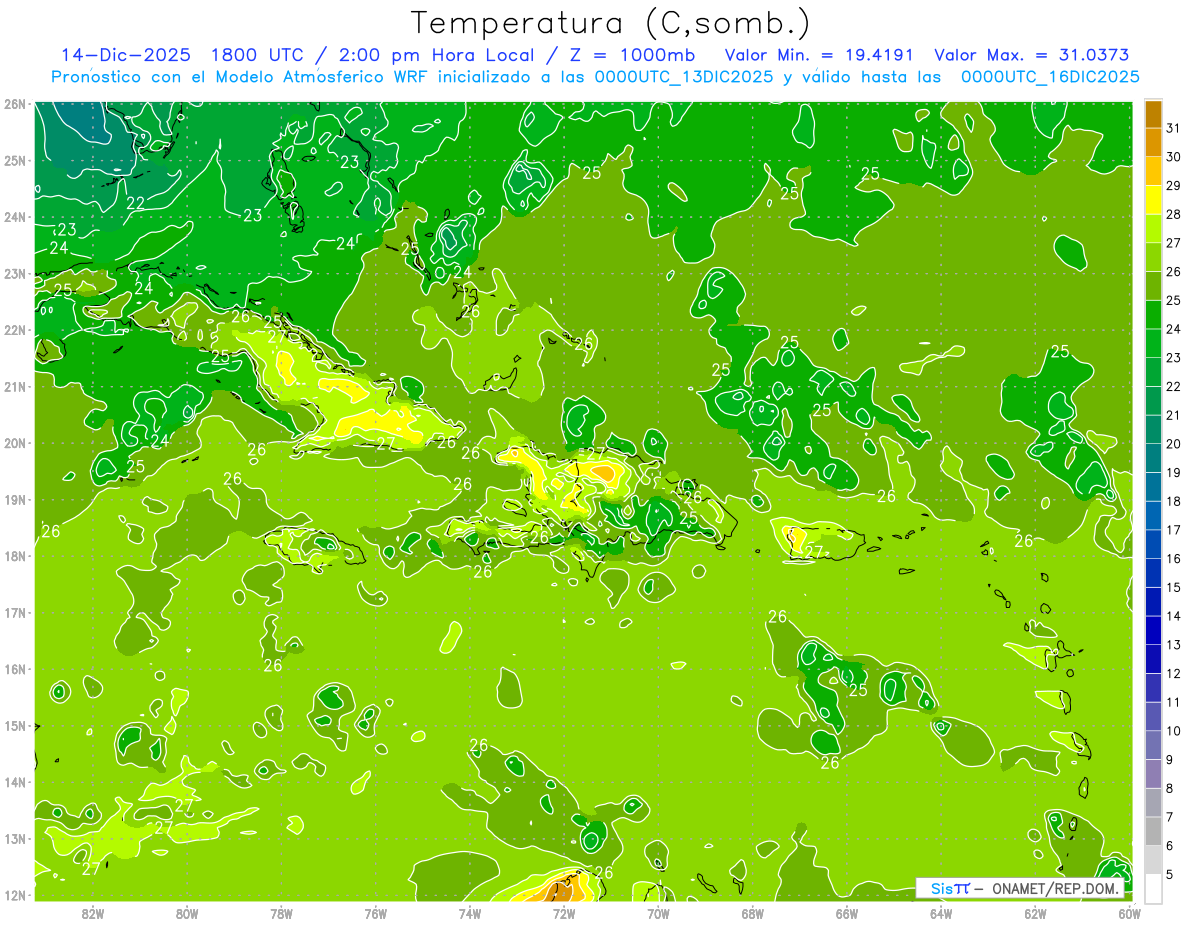
Task: Click the white swatch below 5 in color scale
Action: coord(1153,888)
